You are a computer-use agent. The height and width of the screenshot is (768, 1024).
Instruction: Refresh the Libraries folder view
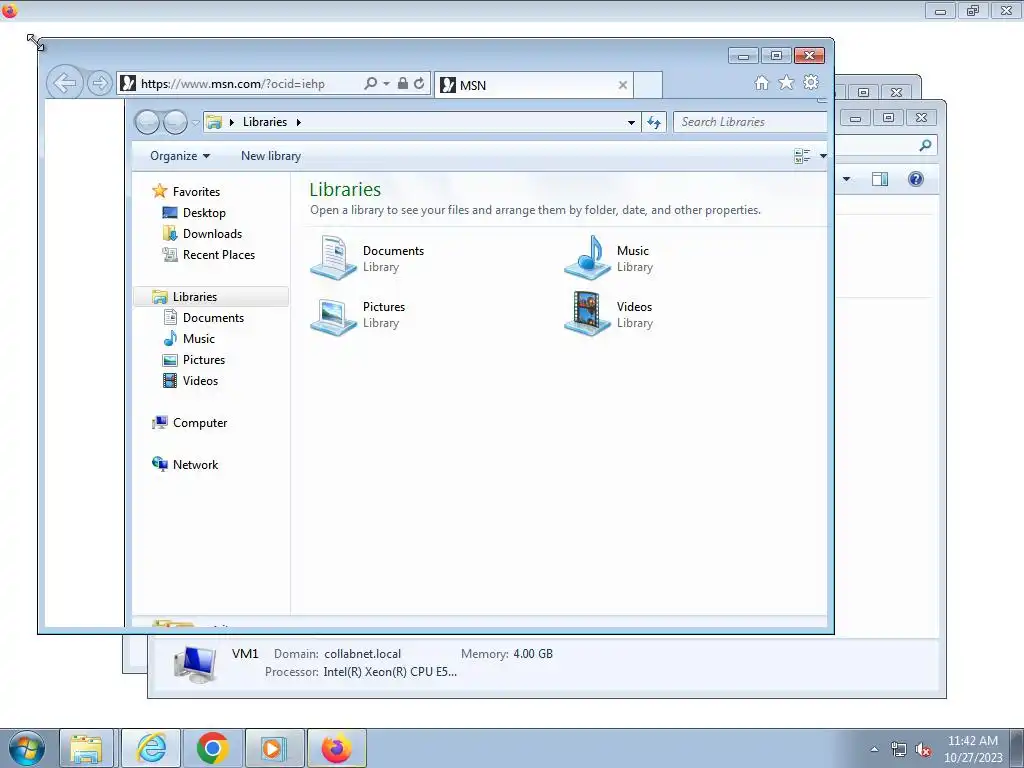(x=654, y=122)
